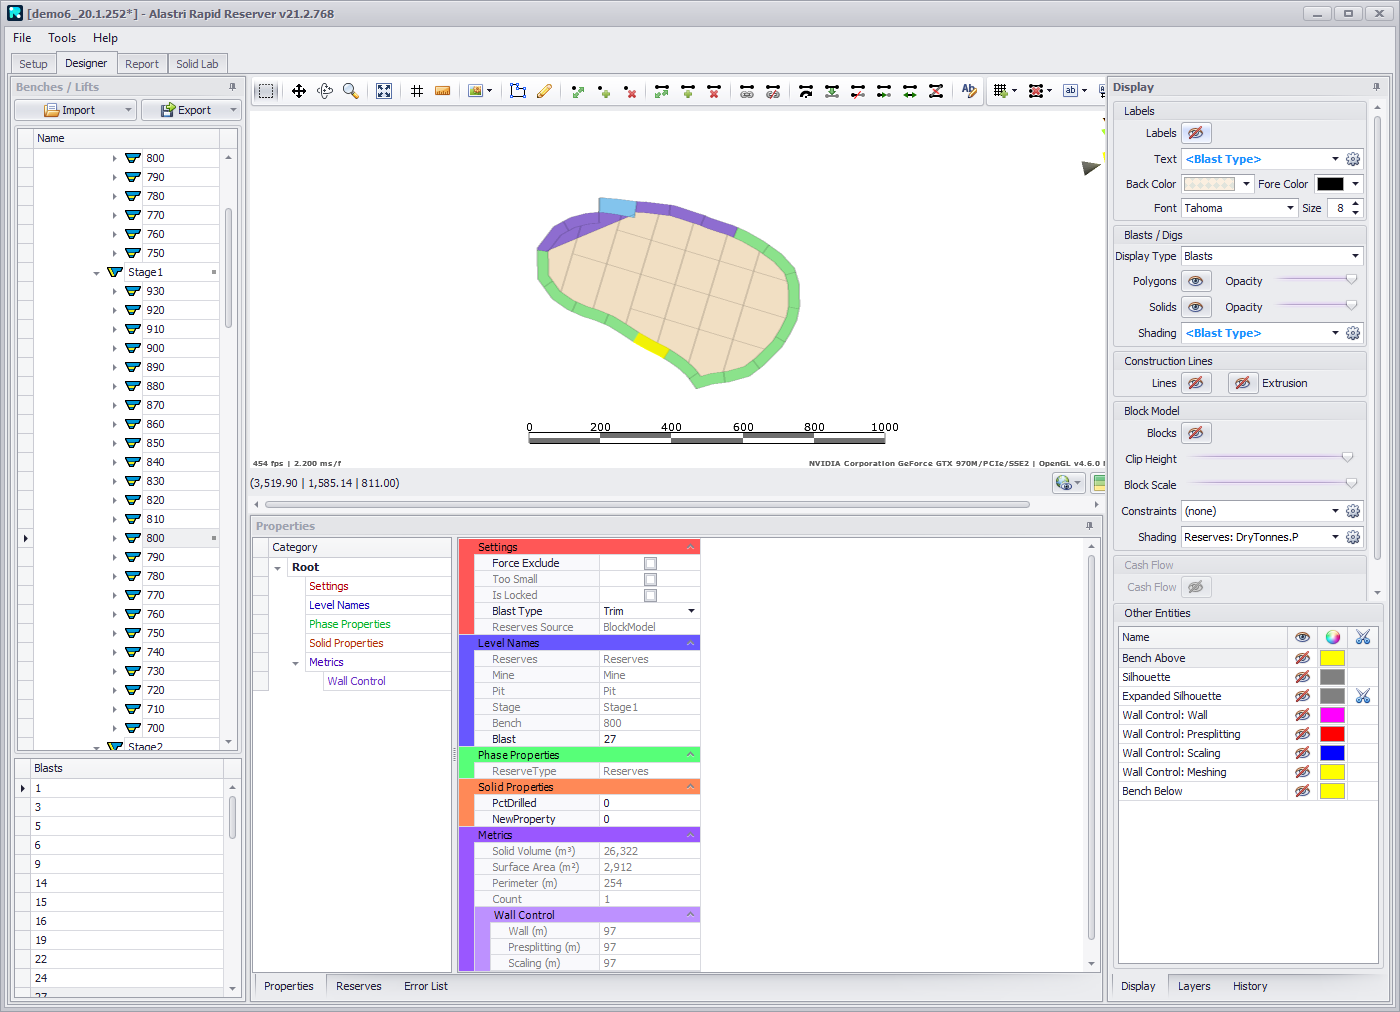Click the zoom-to-extents icon
The width and height of the screenshot is (1400, 1012).
384,91
